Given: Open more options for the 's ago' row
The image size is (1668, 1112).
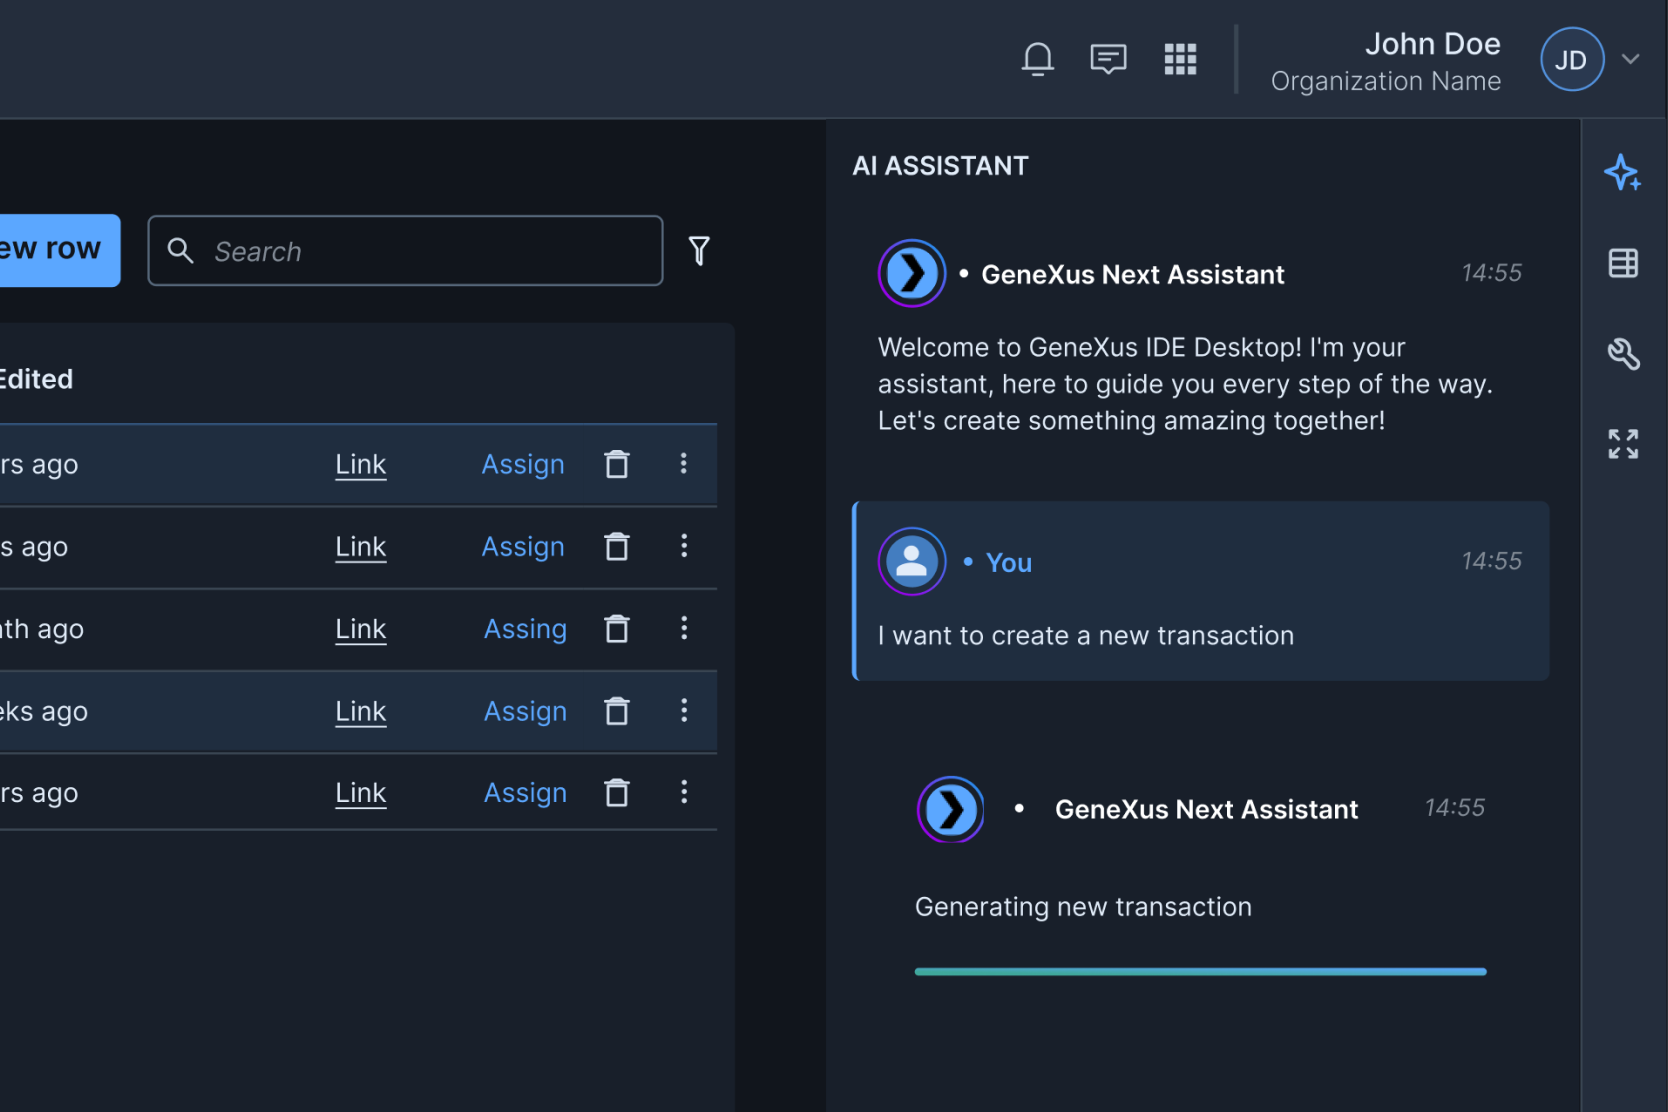Looking at the screenshot, I should point(684,545).
